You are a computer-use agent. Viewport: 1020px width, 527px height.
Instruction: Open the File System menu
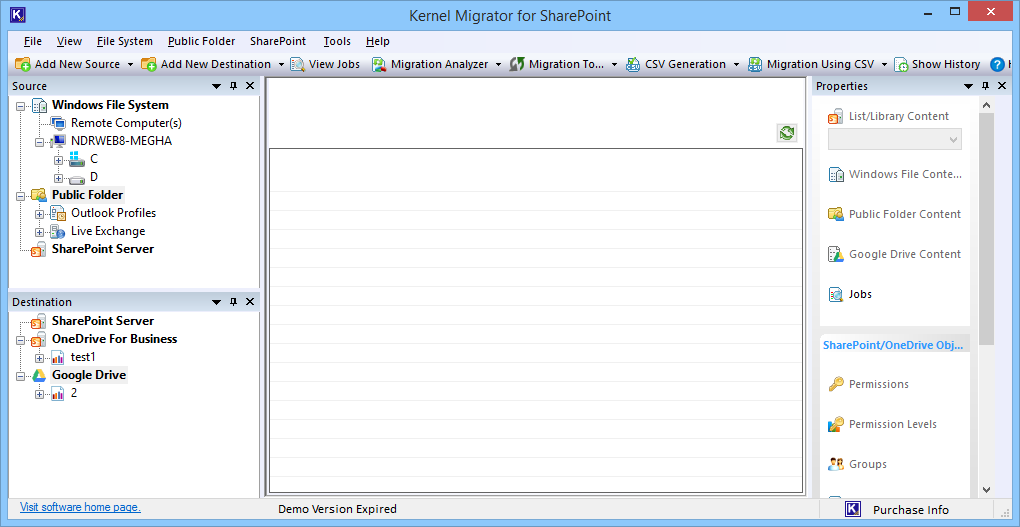[x=125, y=41]
